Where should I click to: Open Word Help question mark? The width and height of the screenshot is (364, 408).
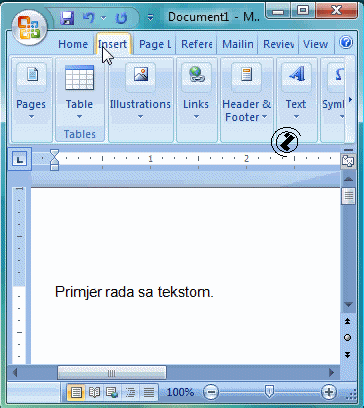pos(346,42)
